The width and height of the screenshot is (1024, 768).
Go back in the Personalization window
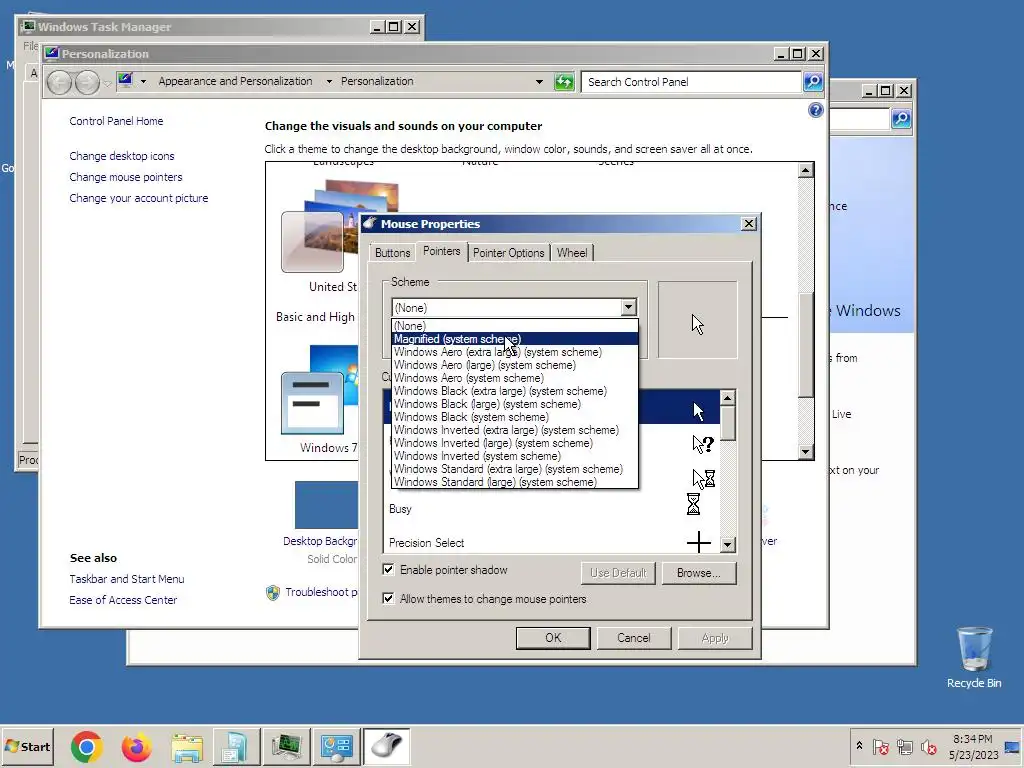(59, 82)
